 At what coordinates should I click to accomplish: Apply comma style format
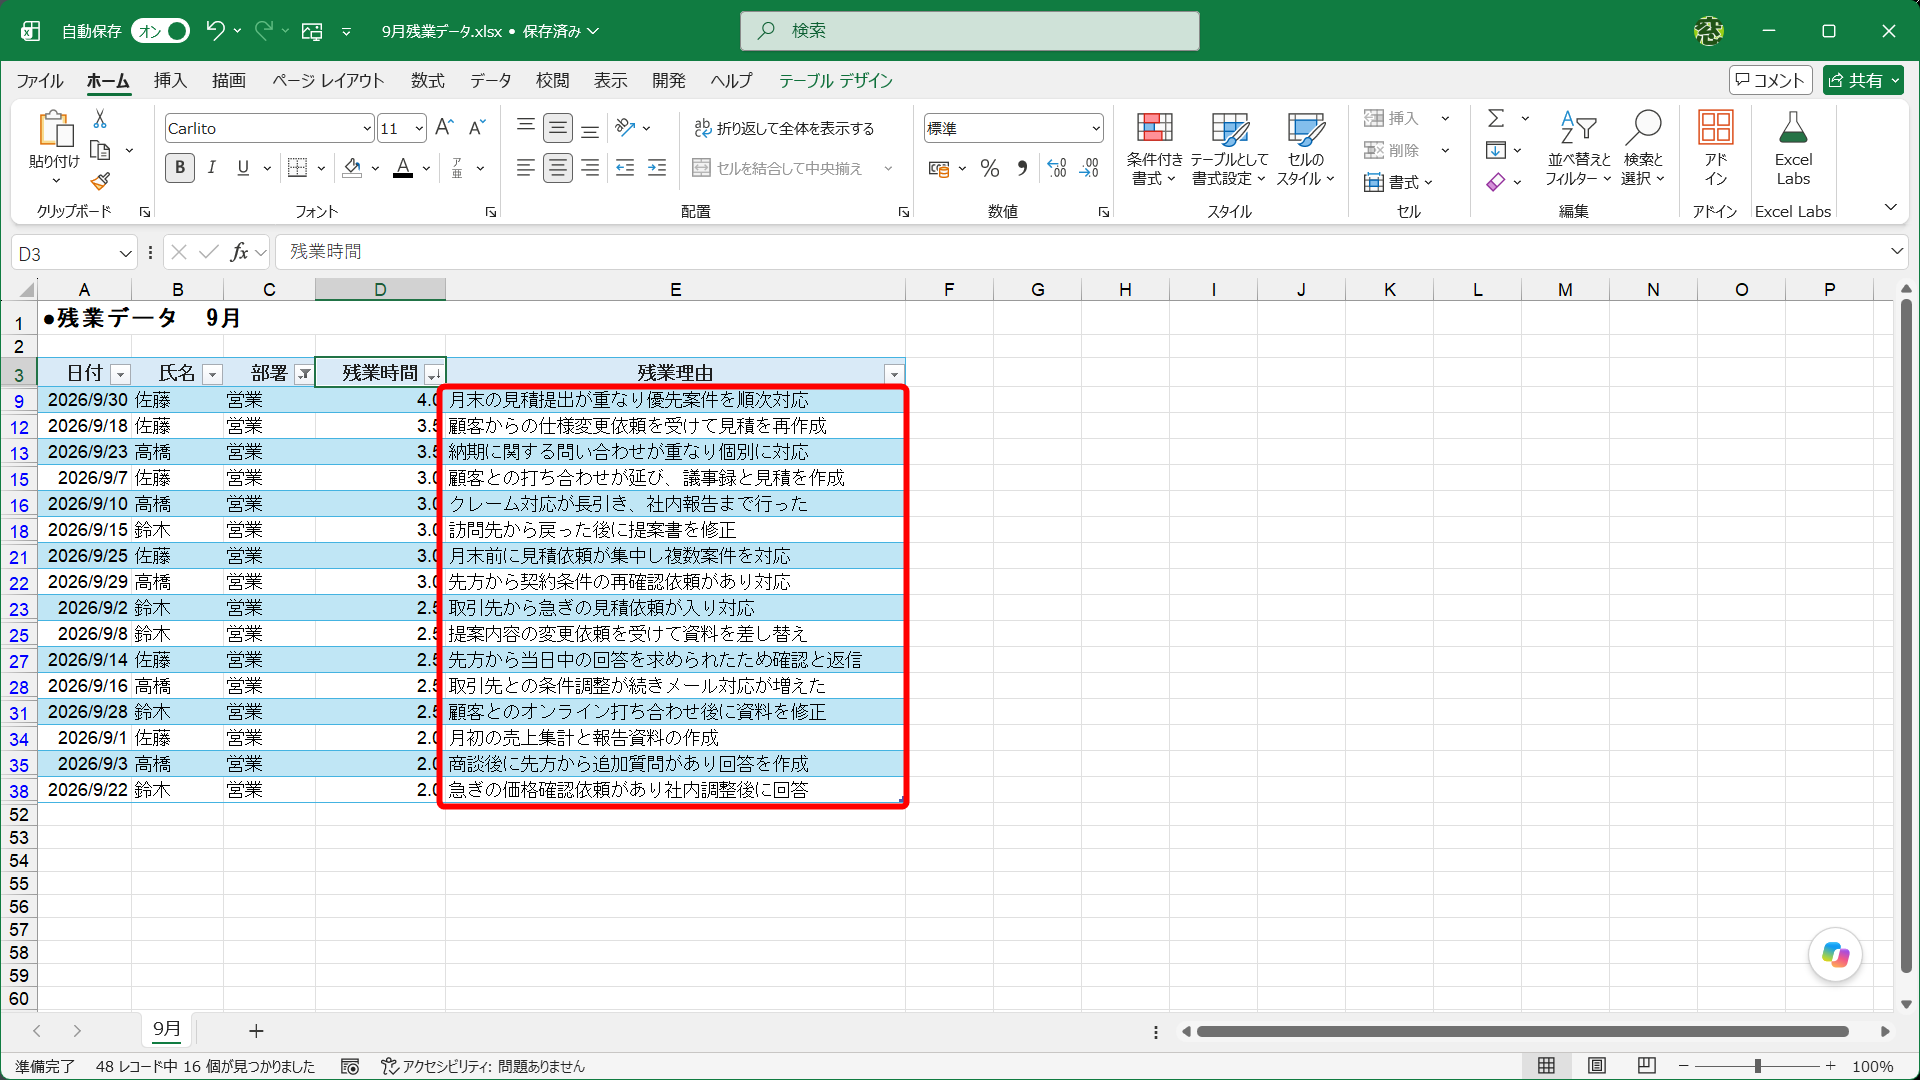(1022, 168)
